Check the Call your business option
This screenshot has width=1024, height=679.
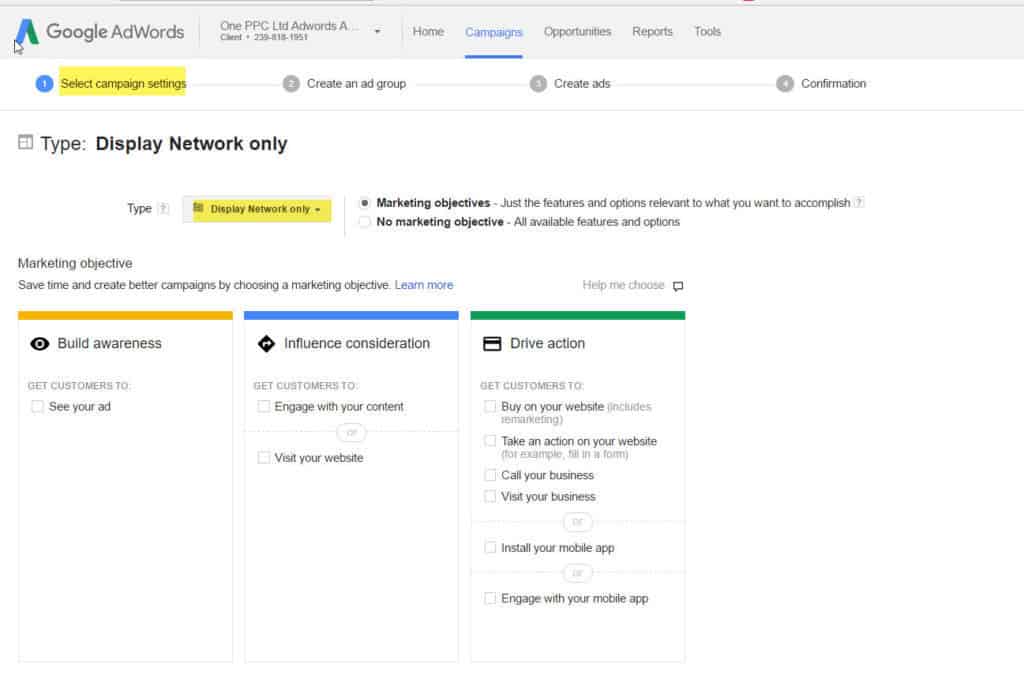coord(490,475)
